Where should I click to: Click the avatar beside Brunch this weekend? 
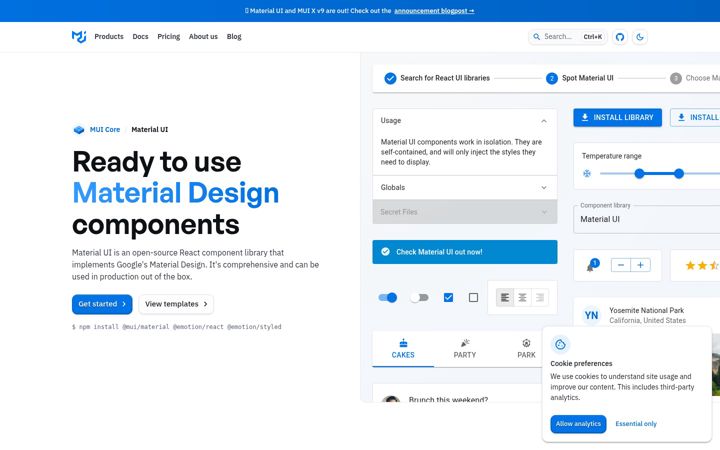click(x=391, y=399)
